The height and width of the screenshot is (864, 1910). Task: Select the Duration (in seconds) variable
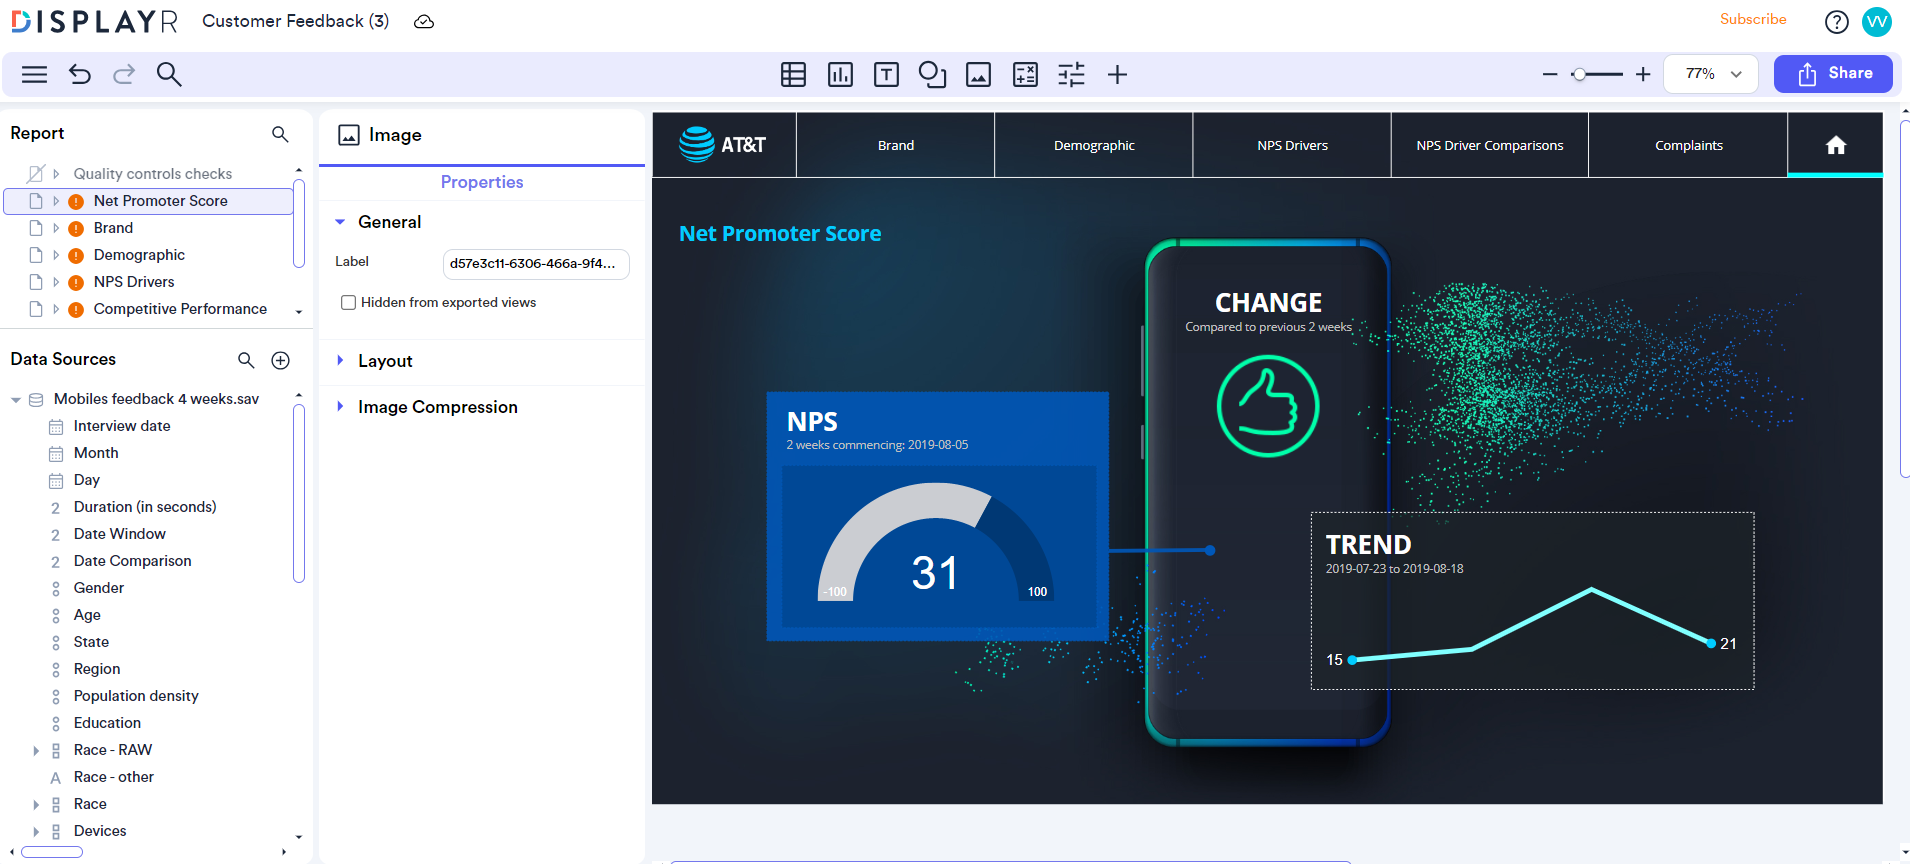[x=145, y=507]
